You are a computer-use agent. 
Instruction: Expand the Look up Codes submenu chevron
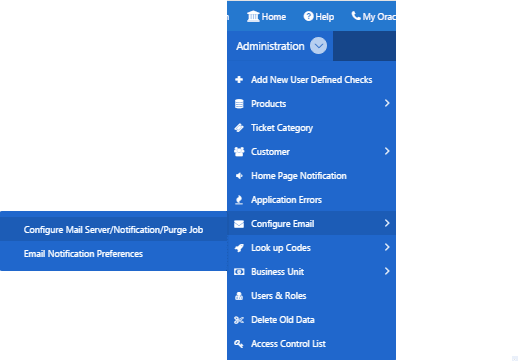387,247
